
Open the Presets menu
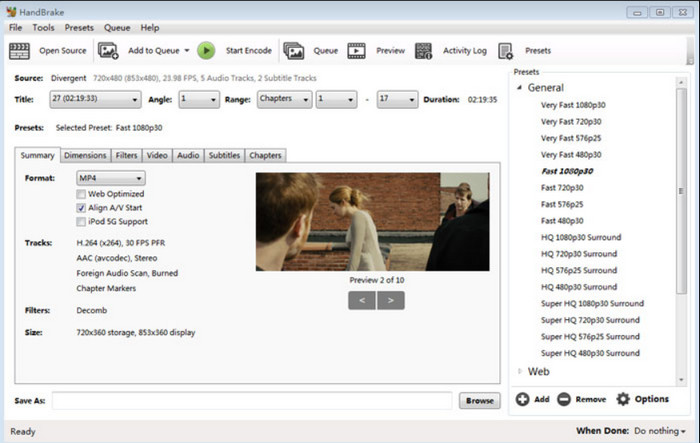pyautogui.click(x=79, y=28)
